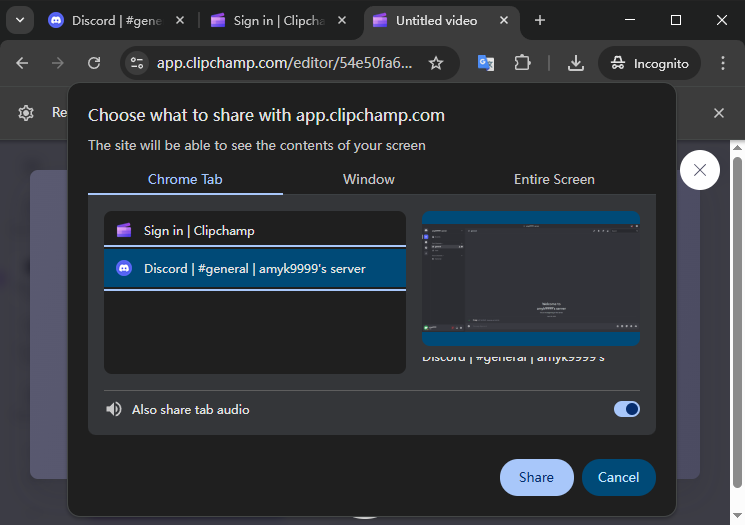745x525 pixels.
Task: View site information icon in address bar
Action: 137,63
